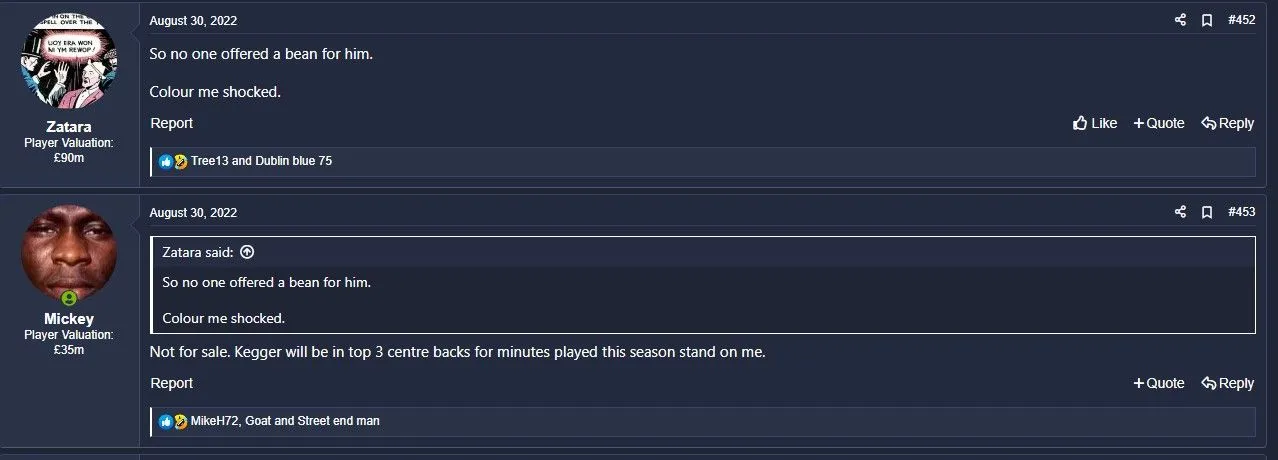The width and height of the screenshot is (1278, 460).
Task: Click share icon on post #452
Action: [x=1180, y=20]
